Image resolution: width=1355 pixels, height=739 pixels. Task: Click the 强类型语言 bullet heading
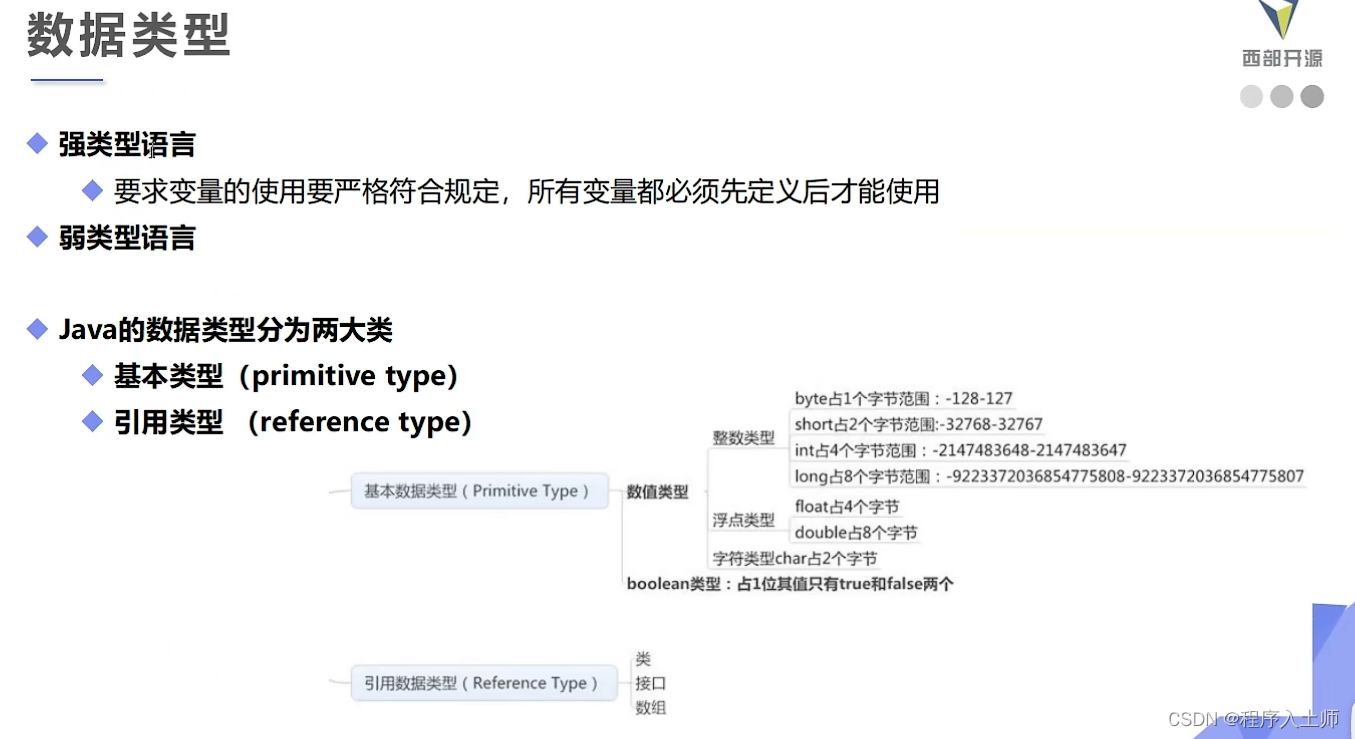[x=127, y=145]
